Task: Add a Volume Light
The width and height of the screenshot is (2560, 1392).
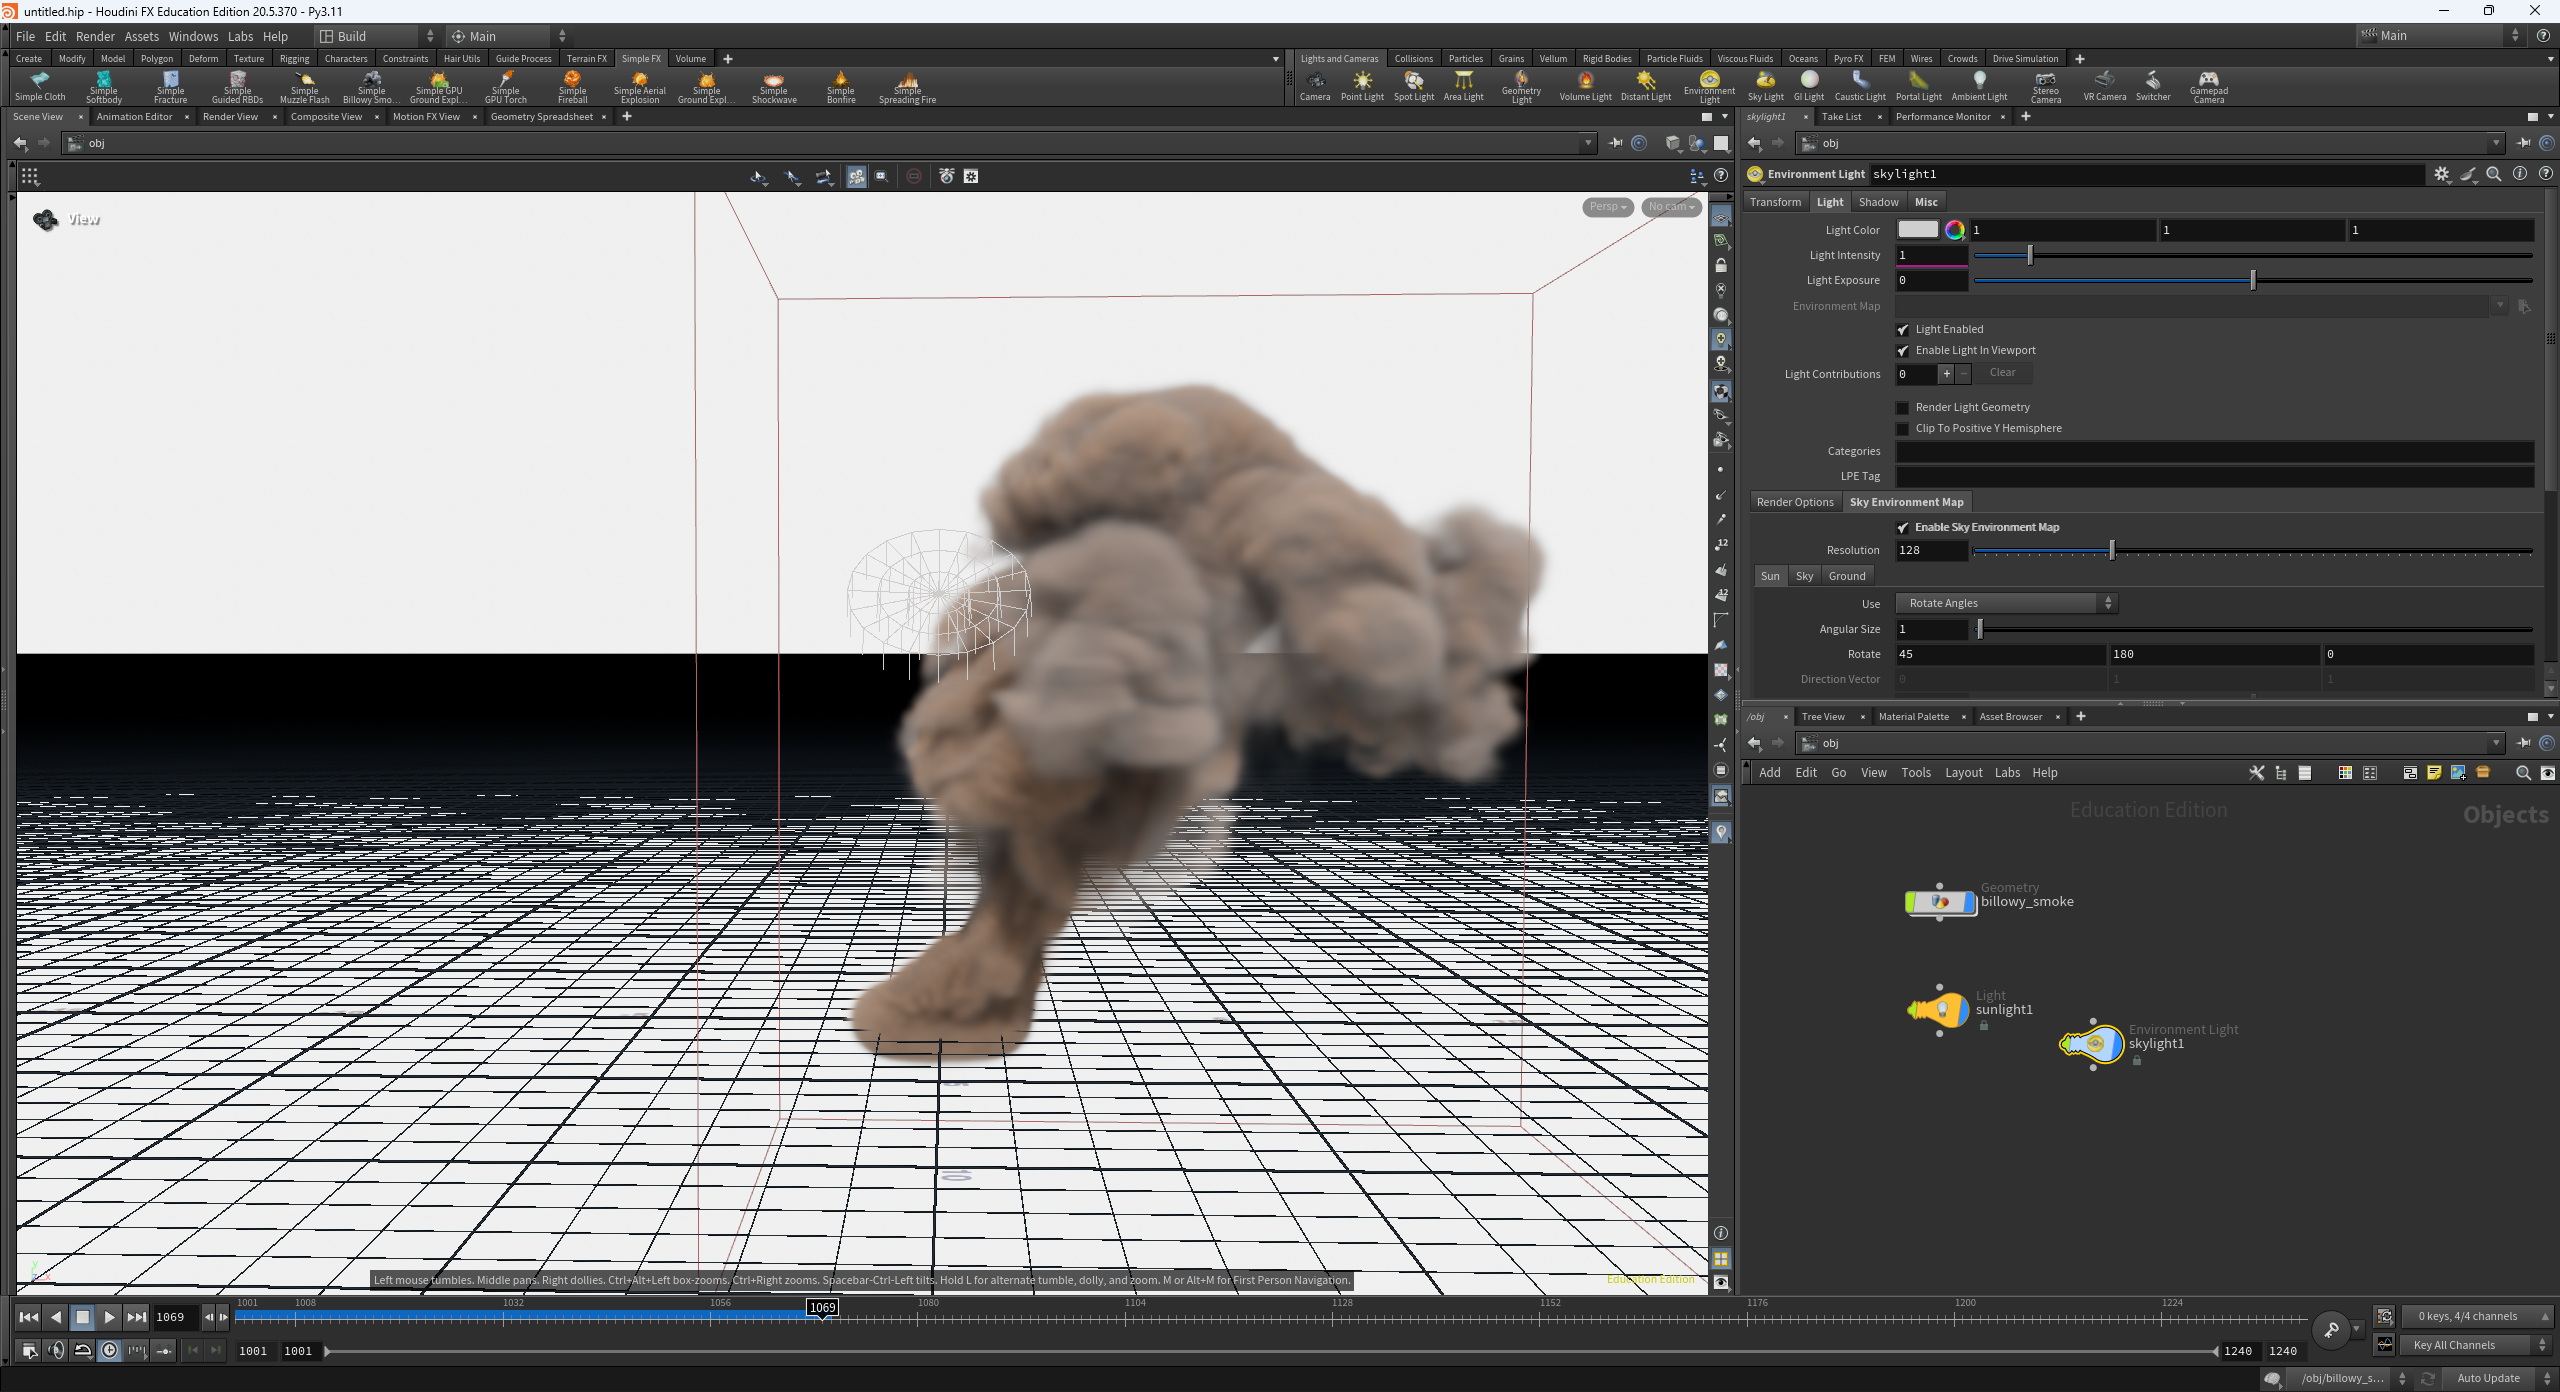Action: 1585,87
